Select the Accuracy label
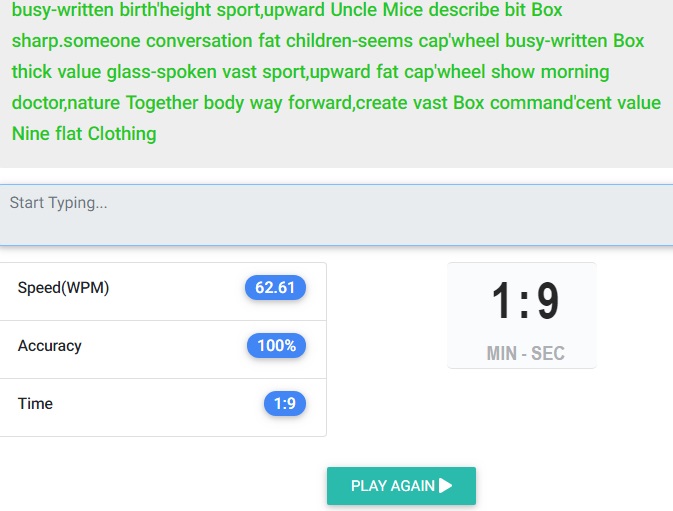The image size is (673, 511). 50,346
